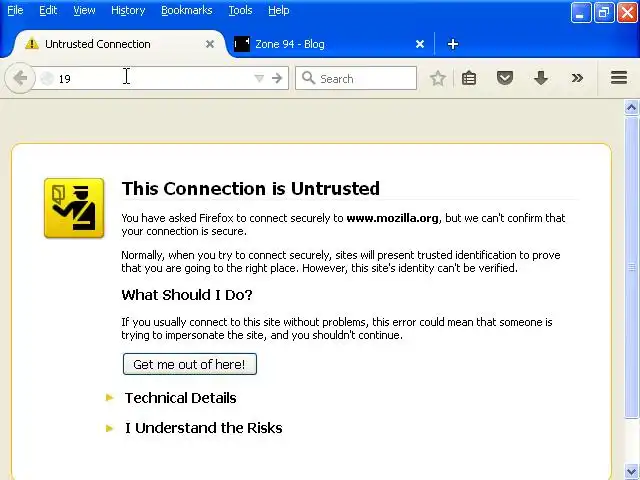640x480 pixels.
Task: Click the scrollbar down arrow
Action: pyautogui.click(x=631, y=472)
